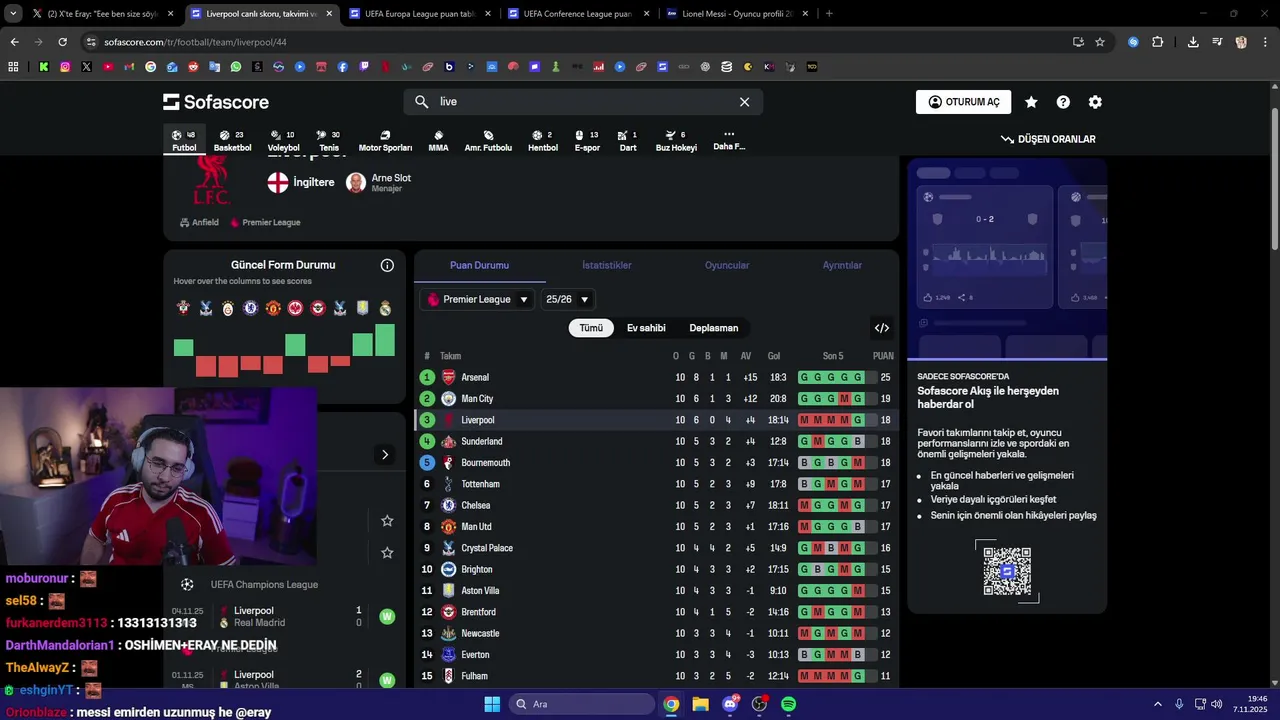The height and width of the screenshot is (720, 1280).
Task: Open Buz Hokeyi category
Action: [x=676, y=140]
